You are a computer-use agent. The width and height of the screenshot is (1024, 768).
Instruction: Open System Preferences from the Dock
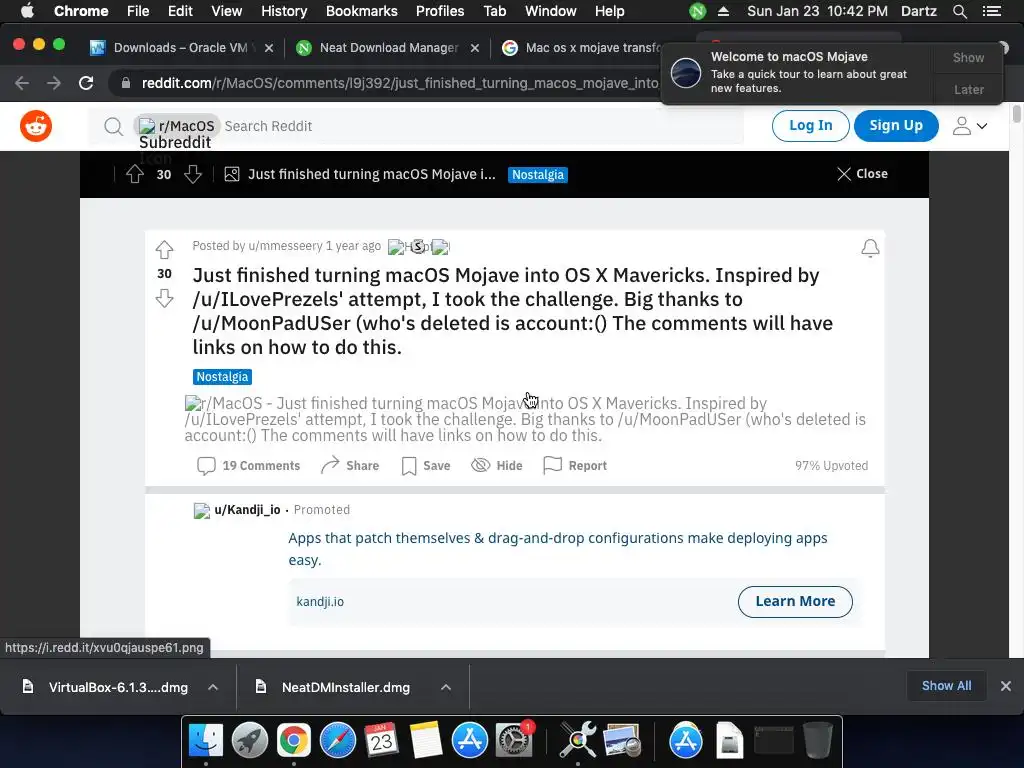pos(514,740)
